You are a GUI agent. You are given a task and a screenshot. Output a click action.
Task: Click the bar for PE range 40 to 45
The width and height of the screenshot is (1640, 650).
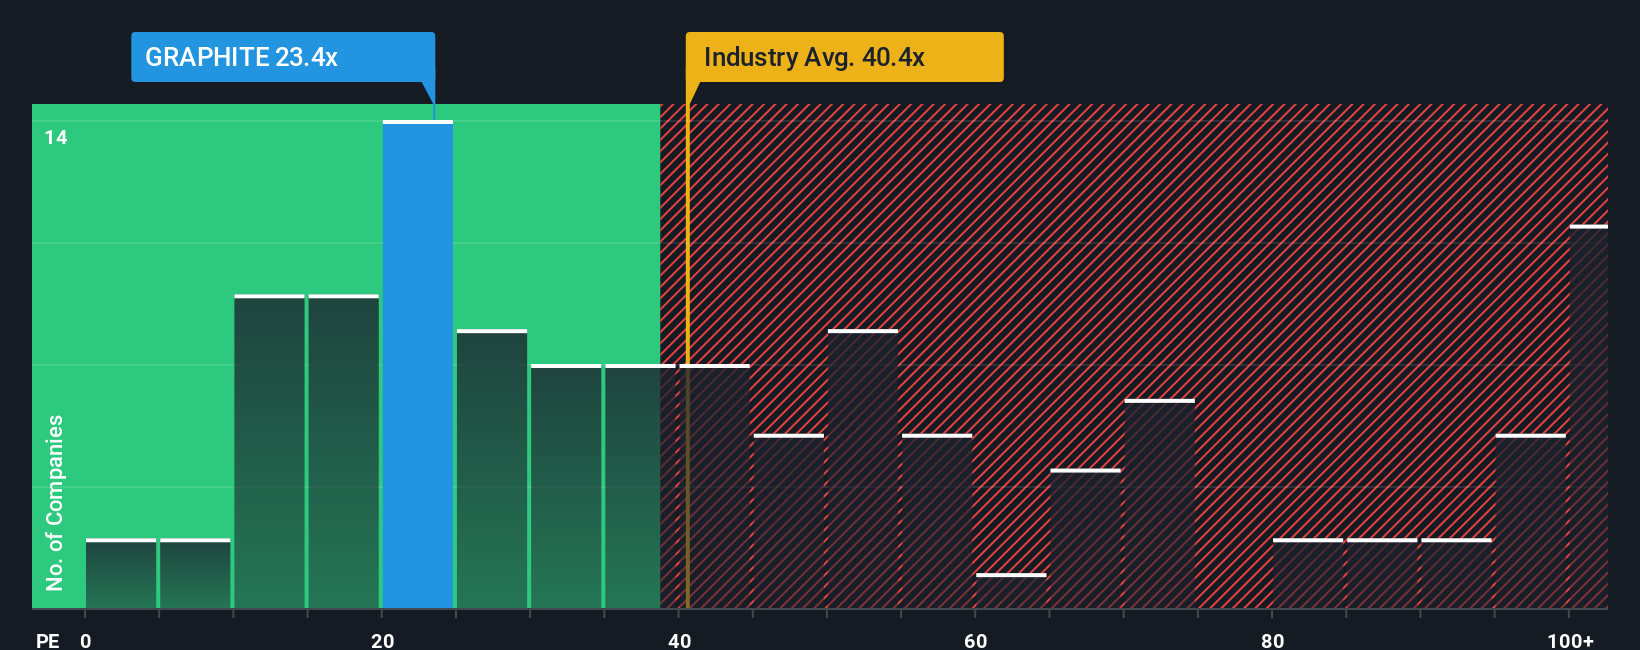click(x=714, y=486)
